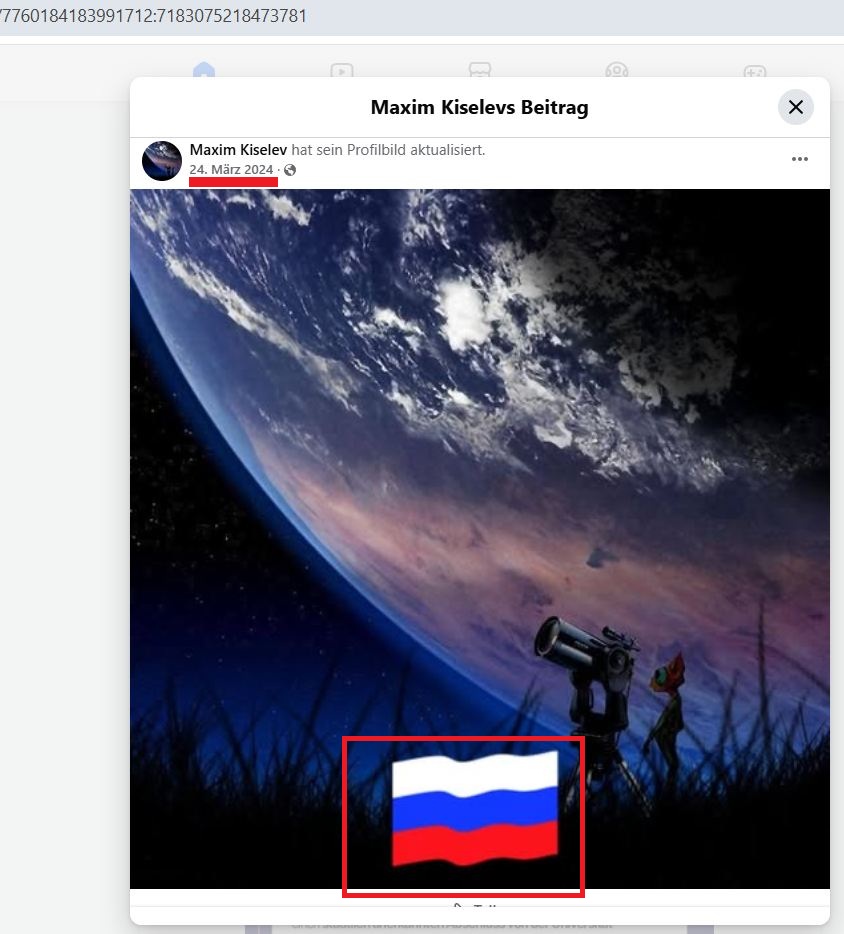Click the globe public audience icon
The height and width of the screenshot is (934, 844).
290,170
